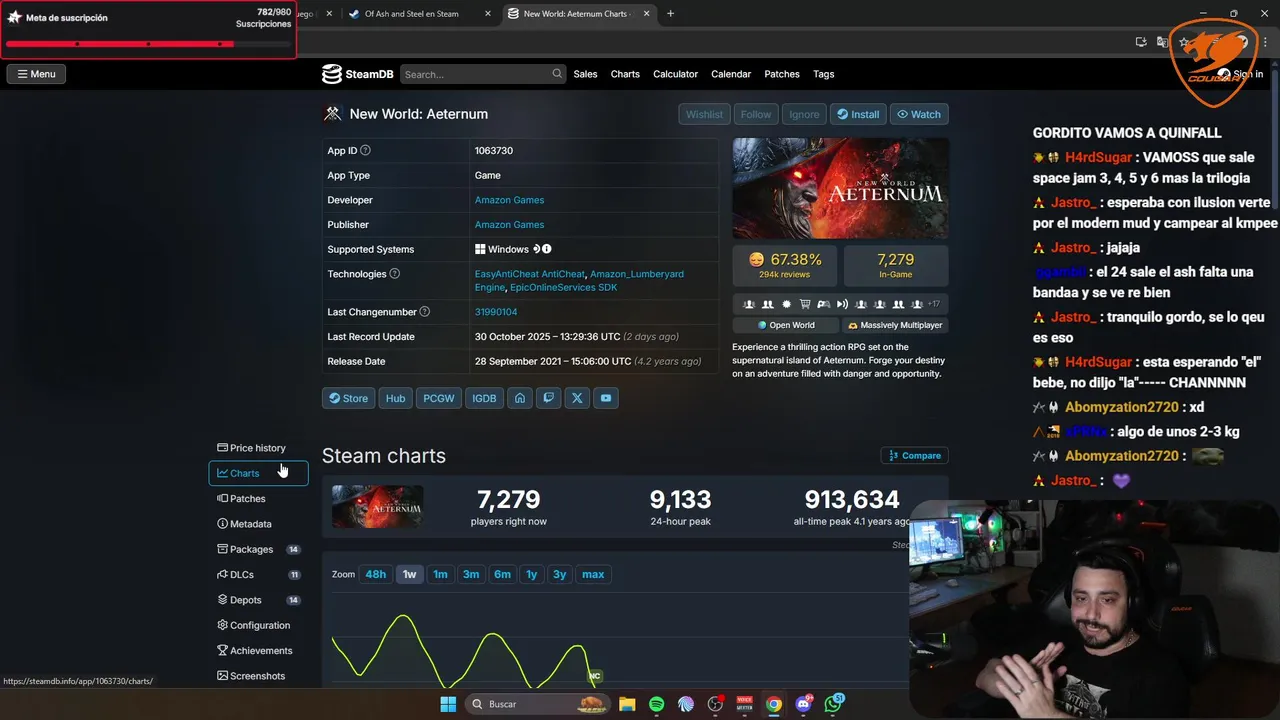
Task: Open the Calculator nav item
Action: [x=675, y=74]
